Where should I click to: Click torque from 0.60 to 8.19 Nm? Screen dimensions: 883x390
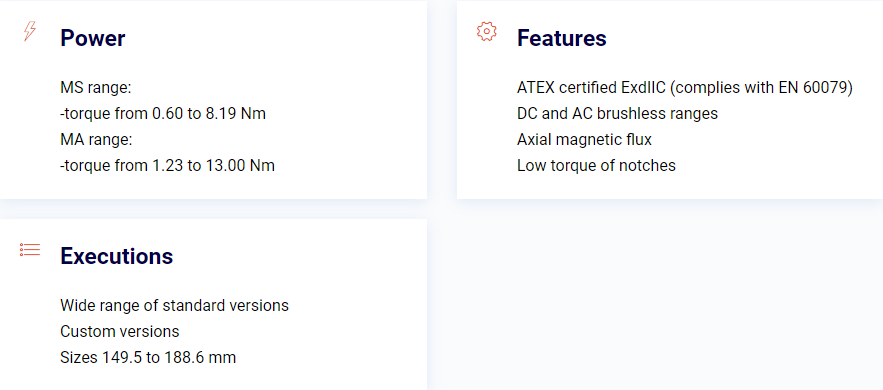(x=163, y=114)
